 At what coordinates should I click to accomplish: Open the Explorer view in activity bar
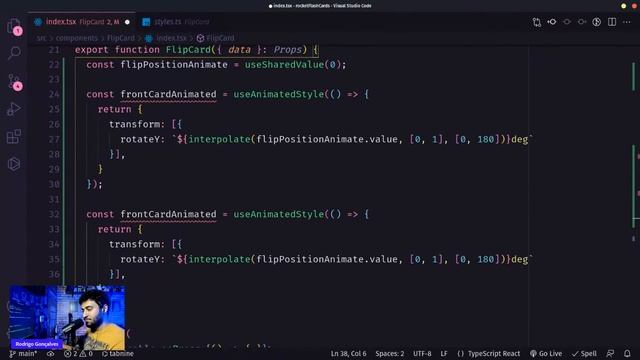click(x=14, y=25)
